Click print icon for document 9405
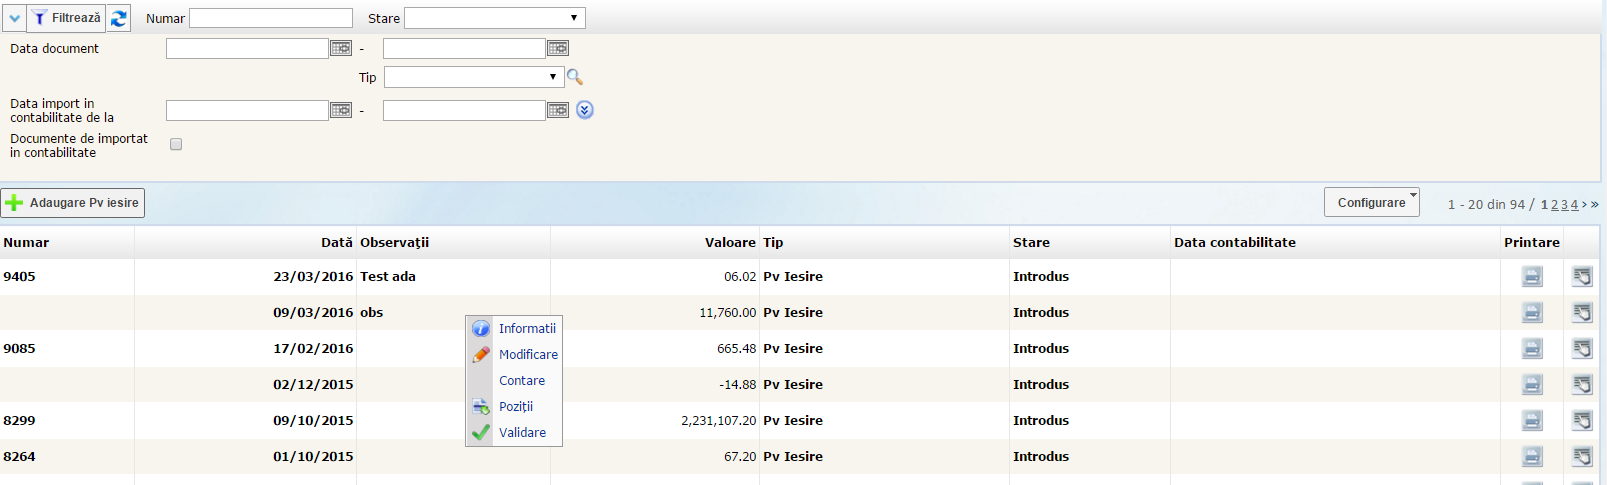 point(1532,277)
